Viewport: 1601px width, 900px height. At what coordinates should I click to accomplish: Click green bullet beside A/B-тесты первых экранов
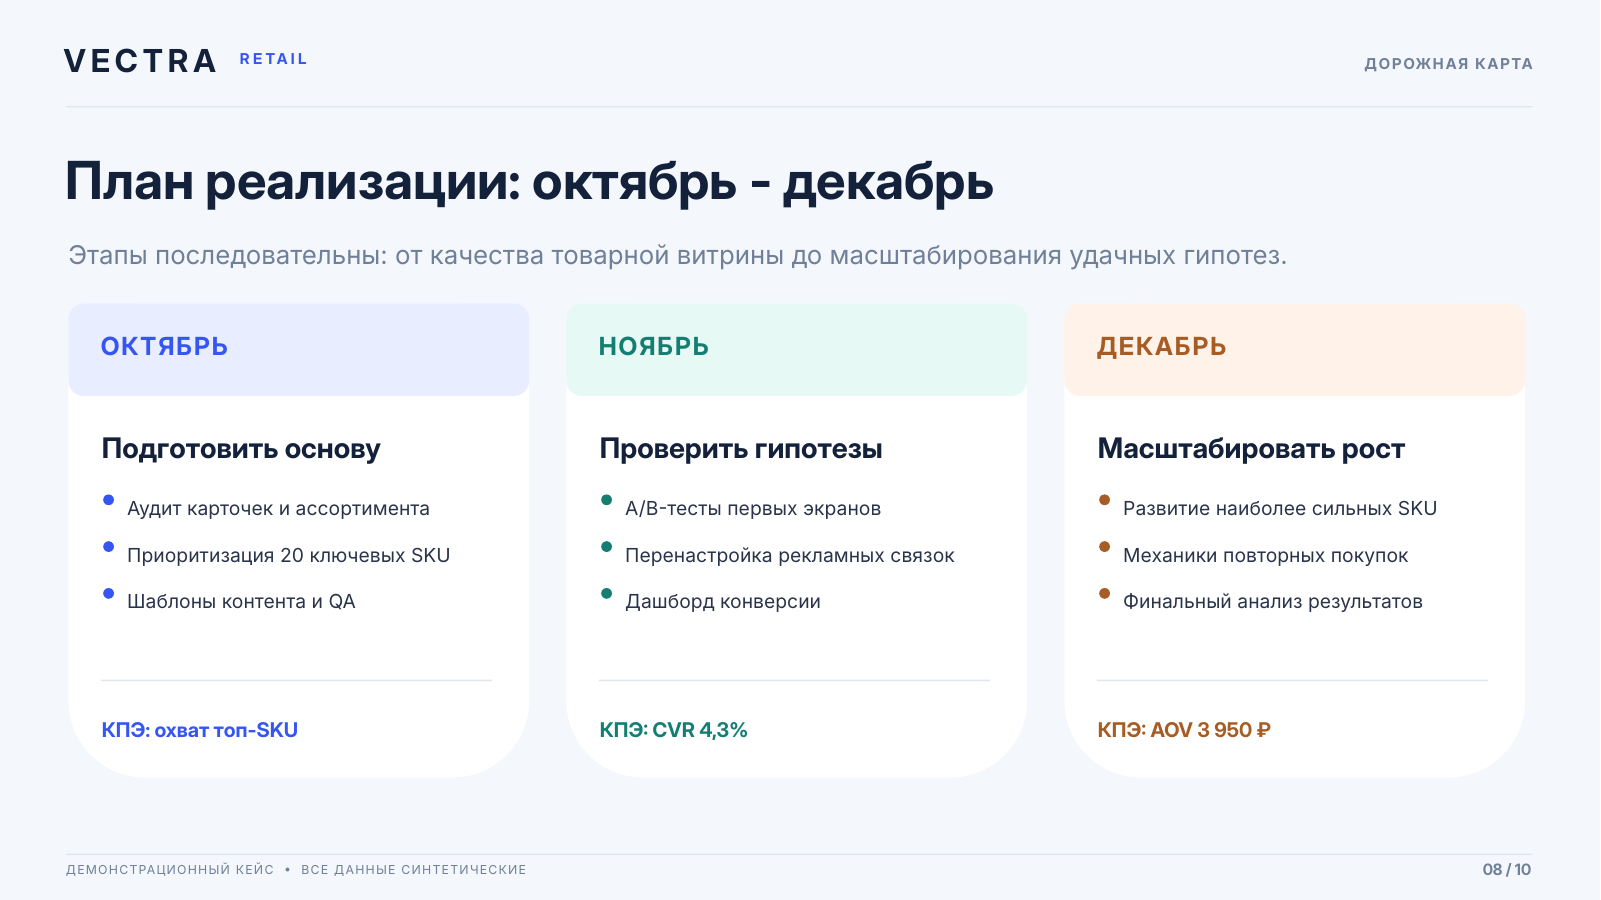click(607, 500)
